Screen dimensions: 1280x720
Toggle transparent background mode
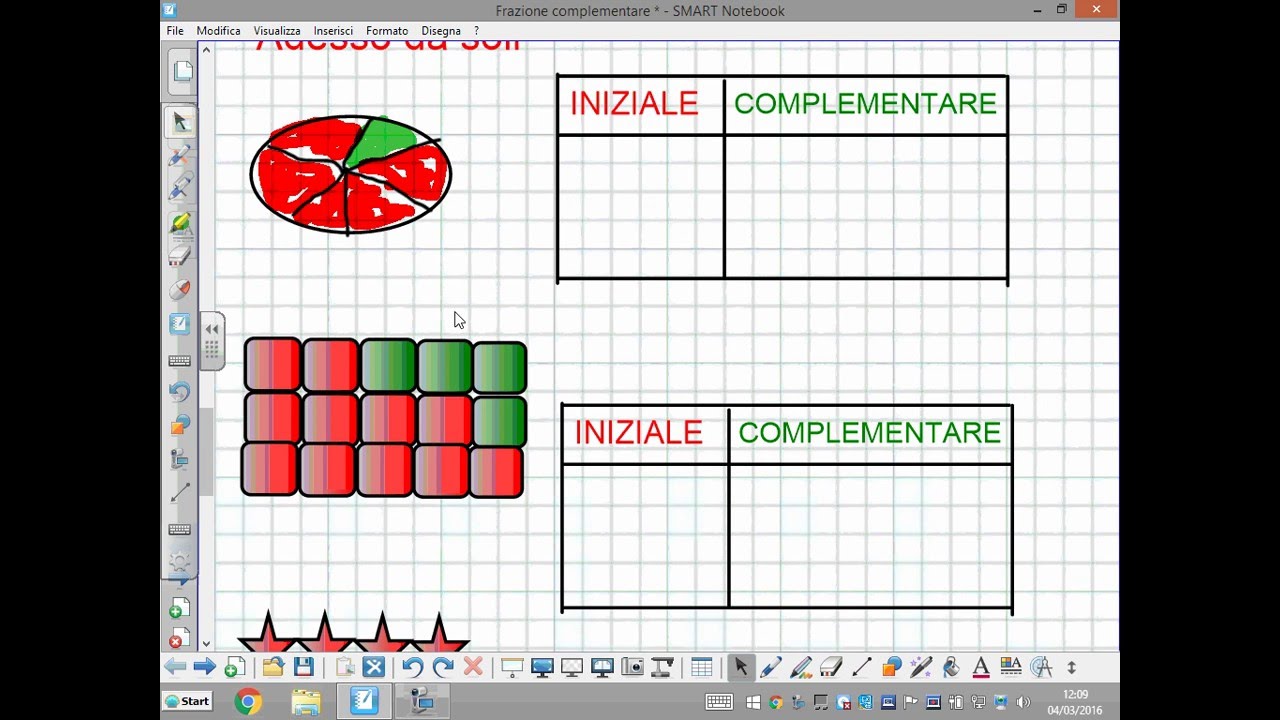572,667
